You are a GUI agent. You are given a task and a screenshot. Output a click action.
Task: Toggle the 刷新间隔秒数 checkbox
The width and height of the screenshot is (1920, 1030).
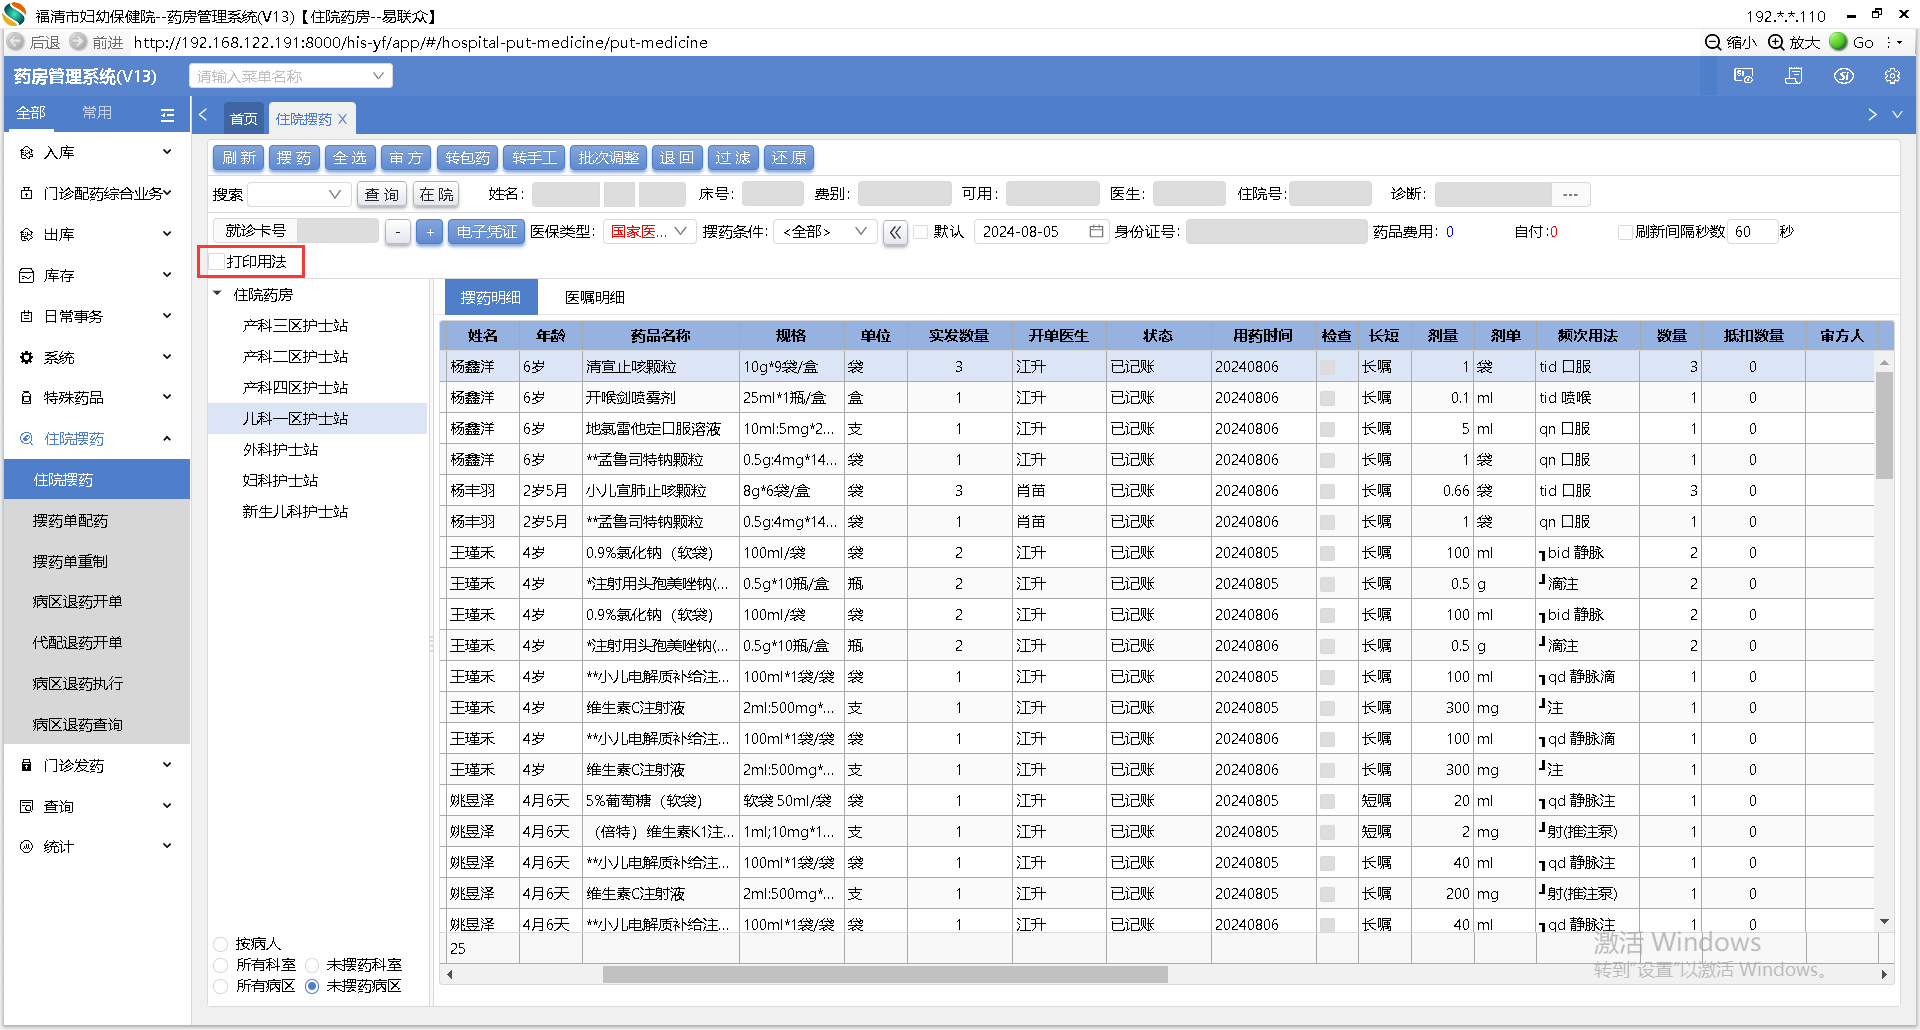pos(1625,232)
